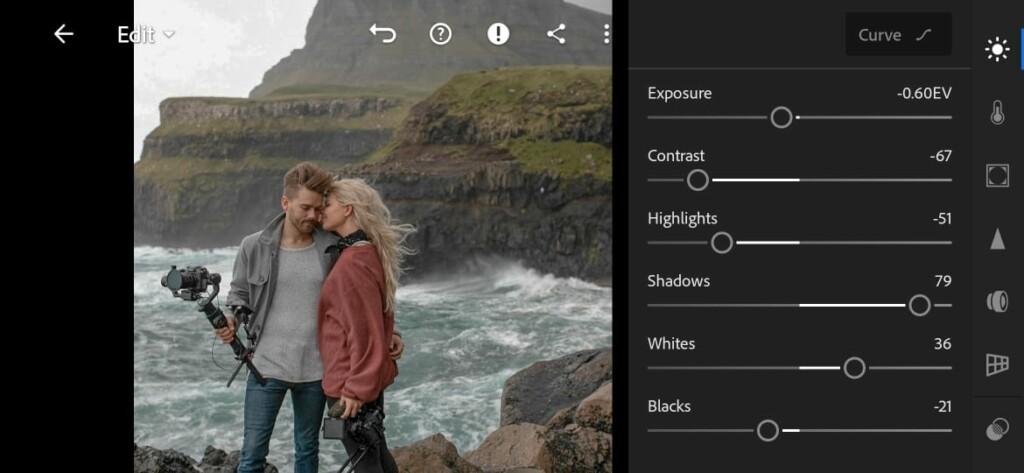The image size is (1024, 473).
Task: Click the Highlights slider handle
Action: point(722,243)
